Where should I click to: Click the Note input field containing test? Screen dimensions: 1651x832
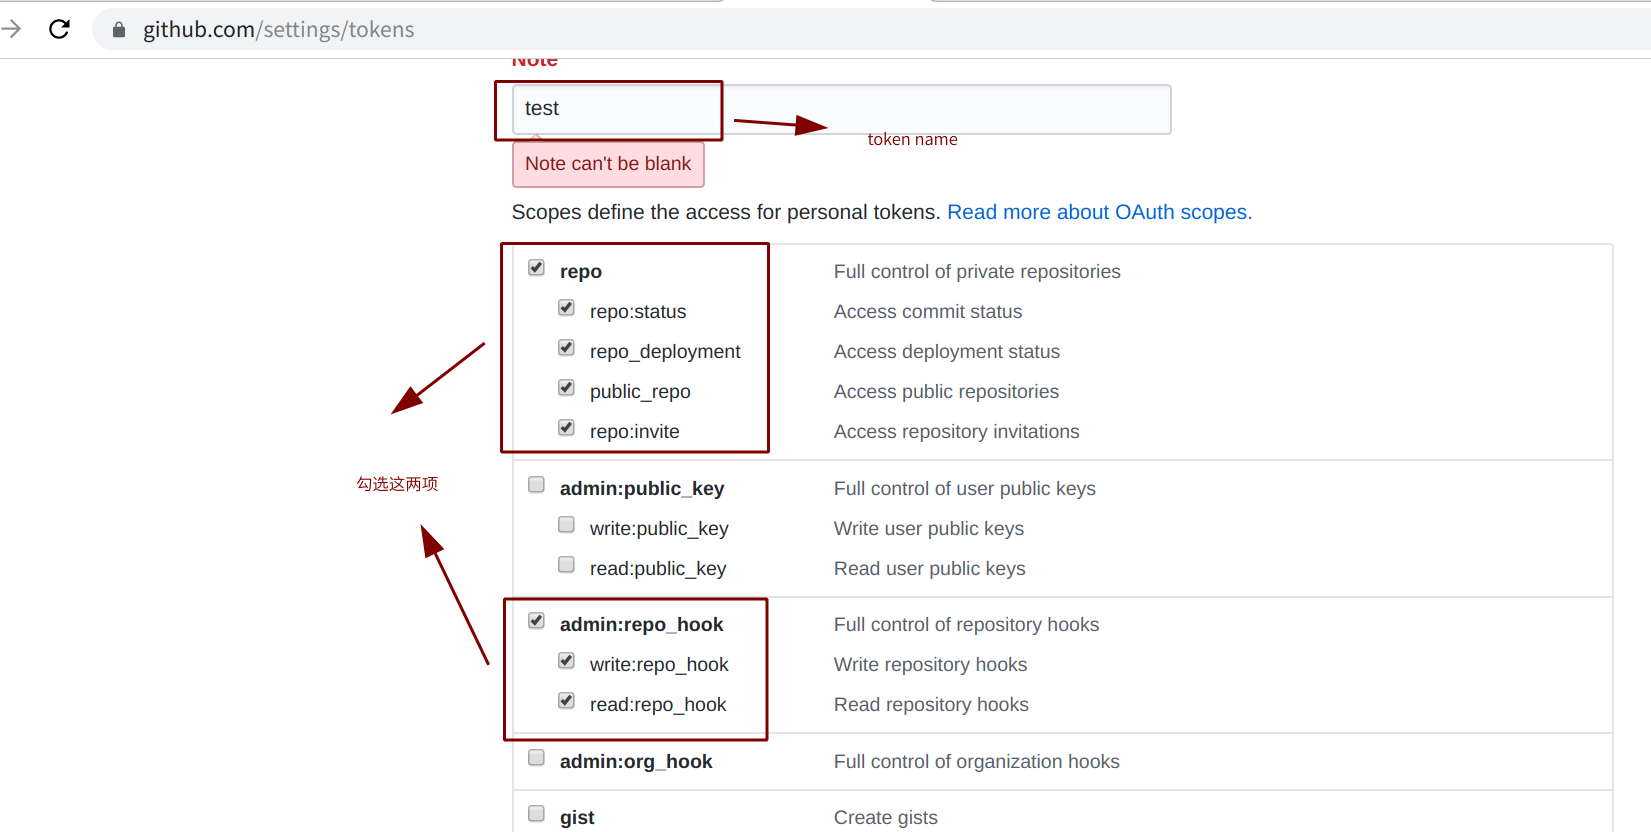(x=840, y=109)
